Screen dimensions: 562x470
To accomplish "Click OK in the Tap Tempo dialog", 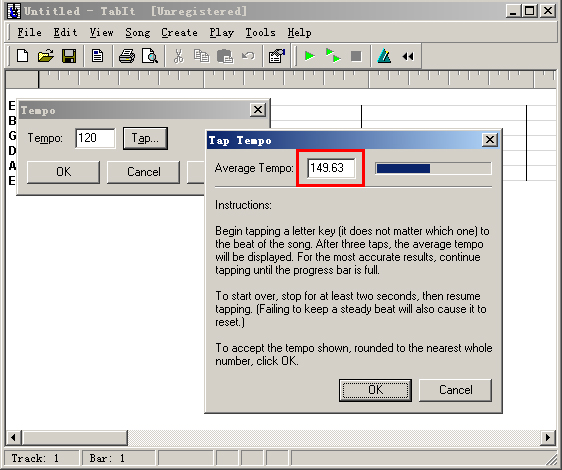I will coord(375,390).
